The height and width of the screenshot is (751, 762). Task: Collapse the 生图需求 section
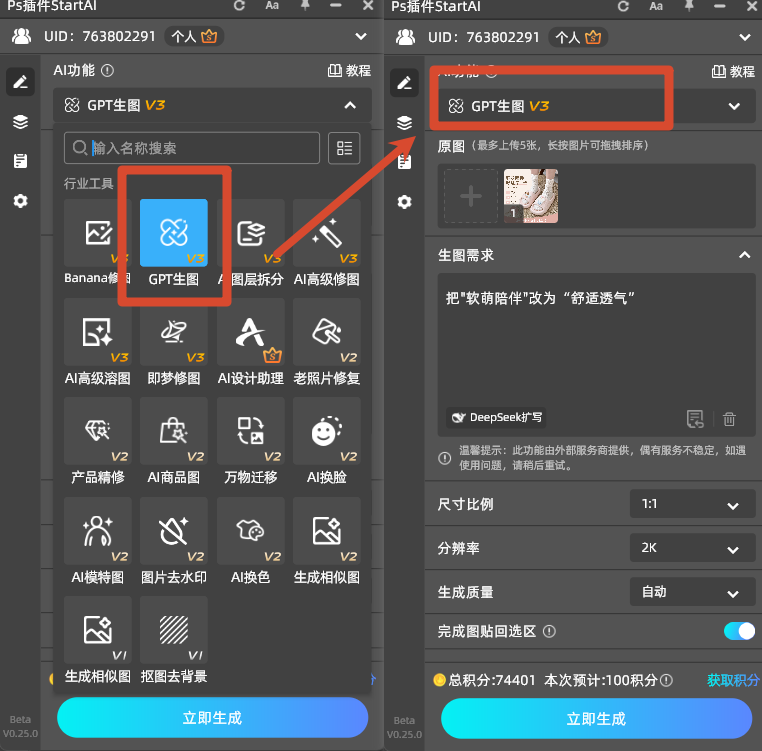[x=744, y=255]
